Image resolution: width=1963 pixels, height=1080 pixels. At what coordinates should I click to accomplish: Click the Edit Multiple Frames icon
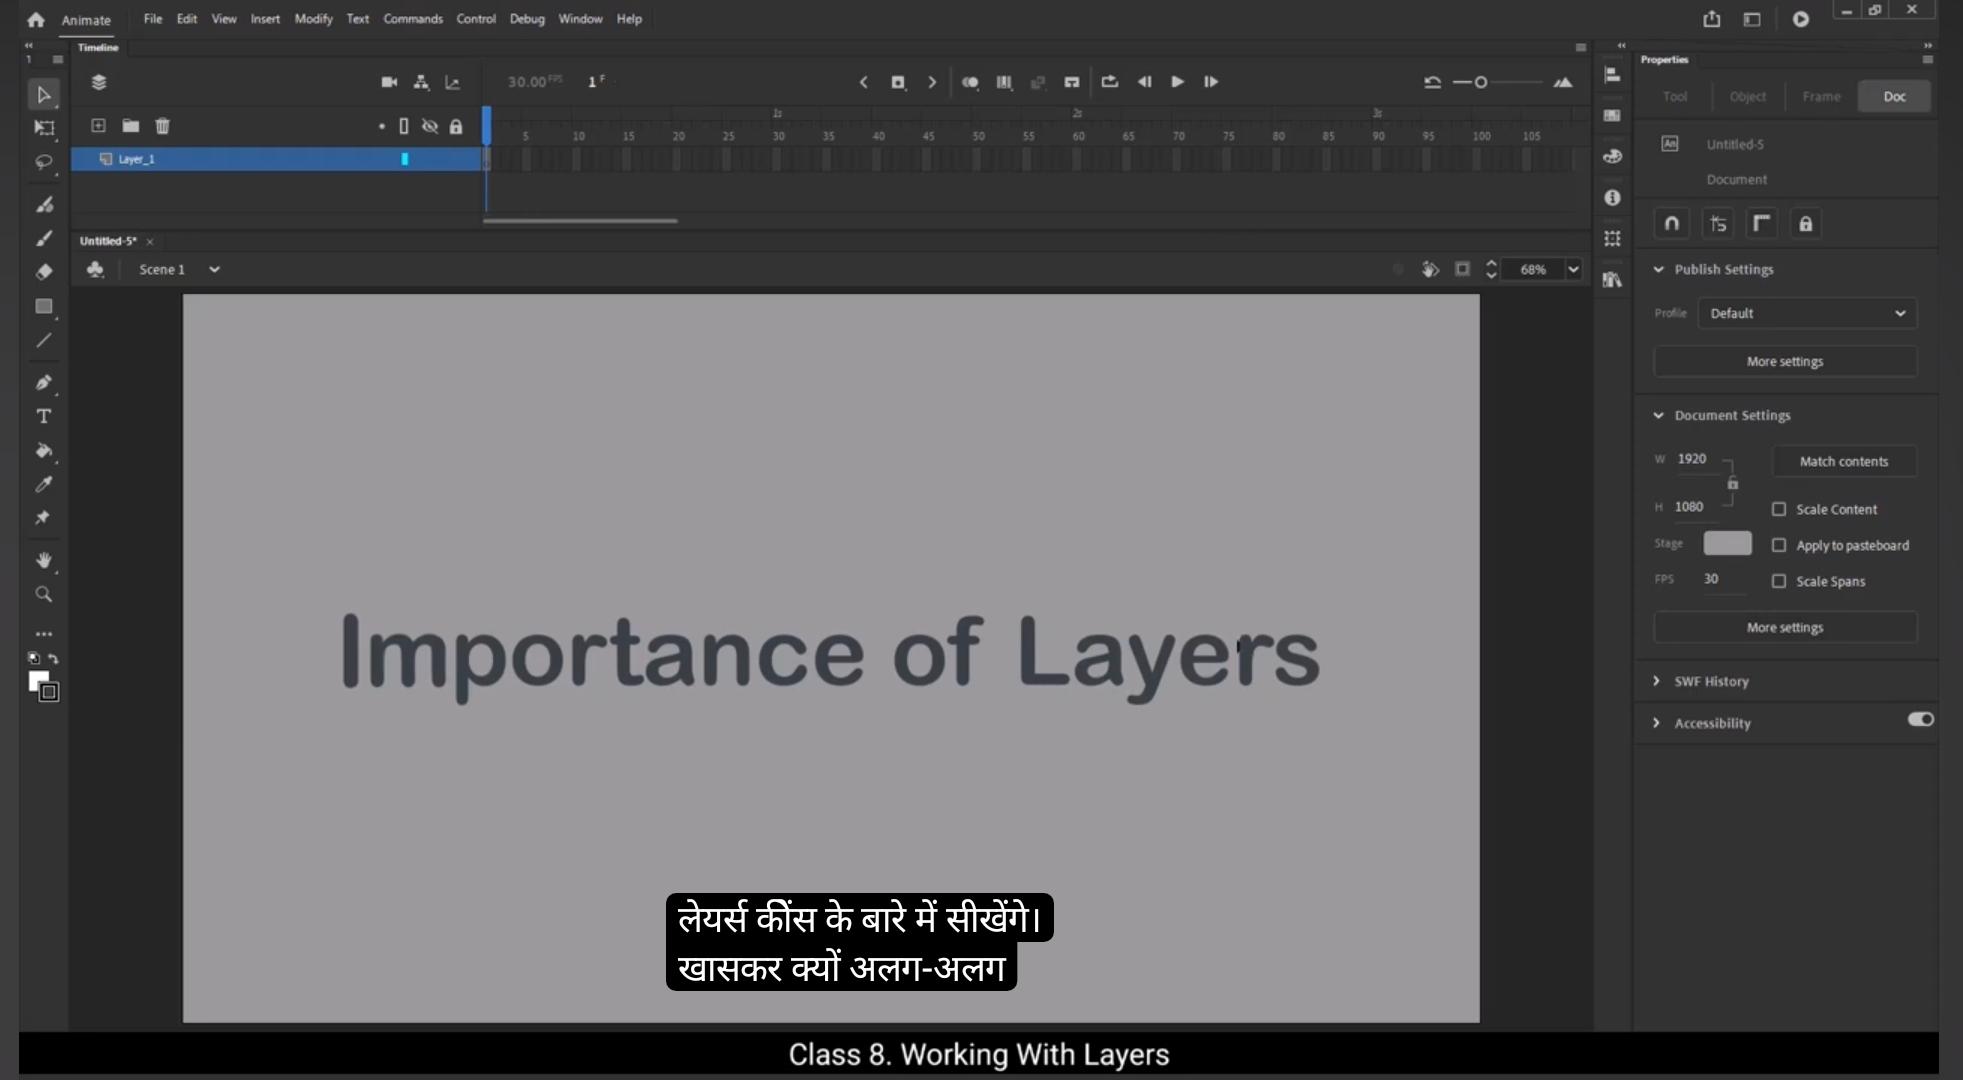pyautogui.click(x=1004, y=82)
